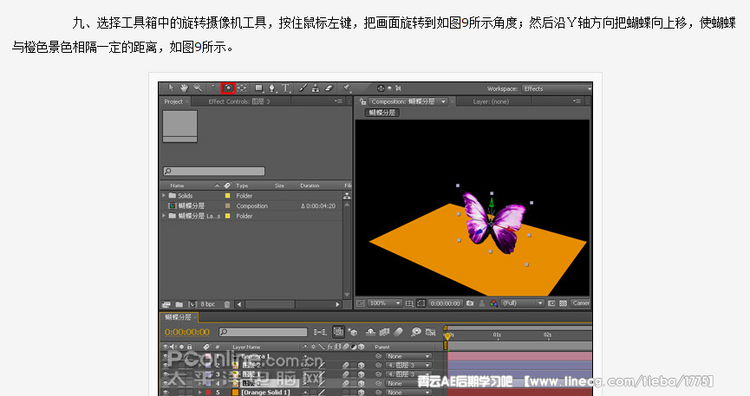Viewport: 750px width, 396px height.
Task: Toggle the Live Update switch
Action: pyautogui.click(x=338, y=331)
